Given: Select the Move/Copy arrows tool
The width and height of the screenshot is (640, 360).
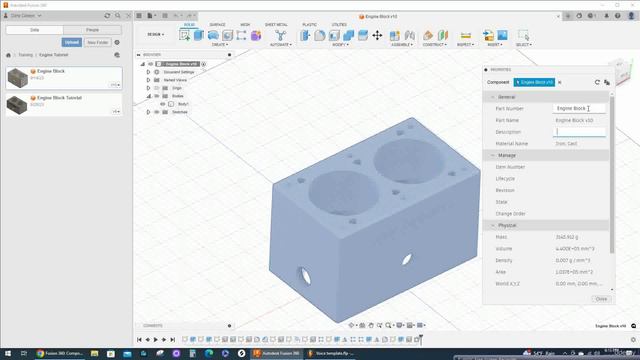Looking at the screenshot, I should click(x=377, y=35).
